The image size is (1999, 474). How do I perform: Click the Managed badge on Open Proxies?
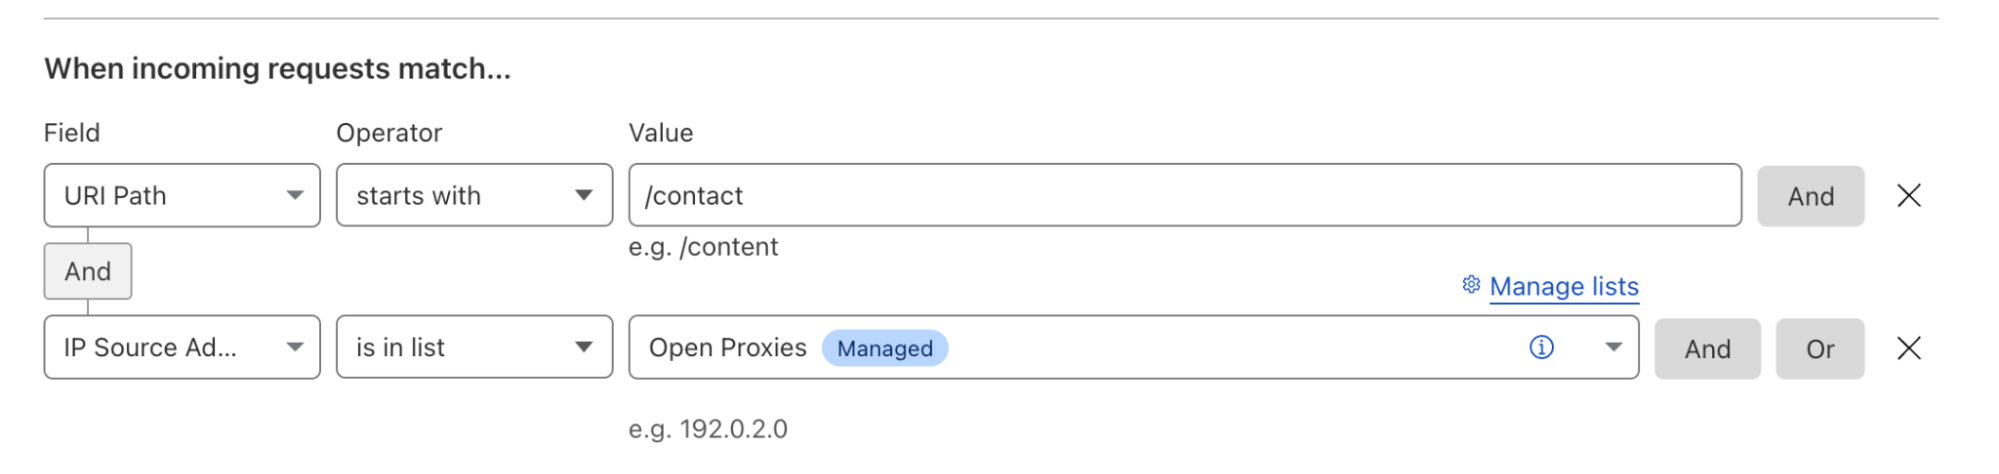pyautogui.click(x=884, y=348)
